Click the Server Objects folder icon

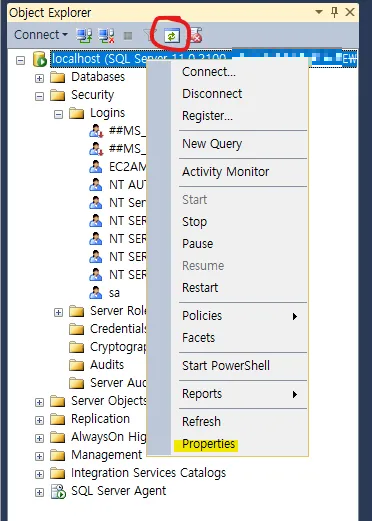[57, 401]
